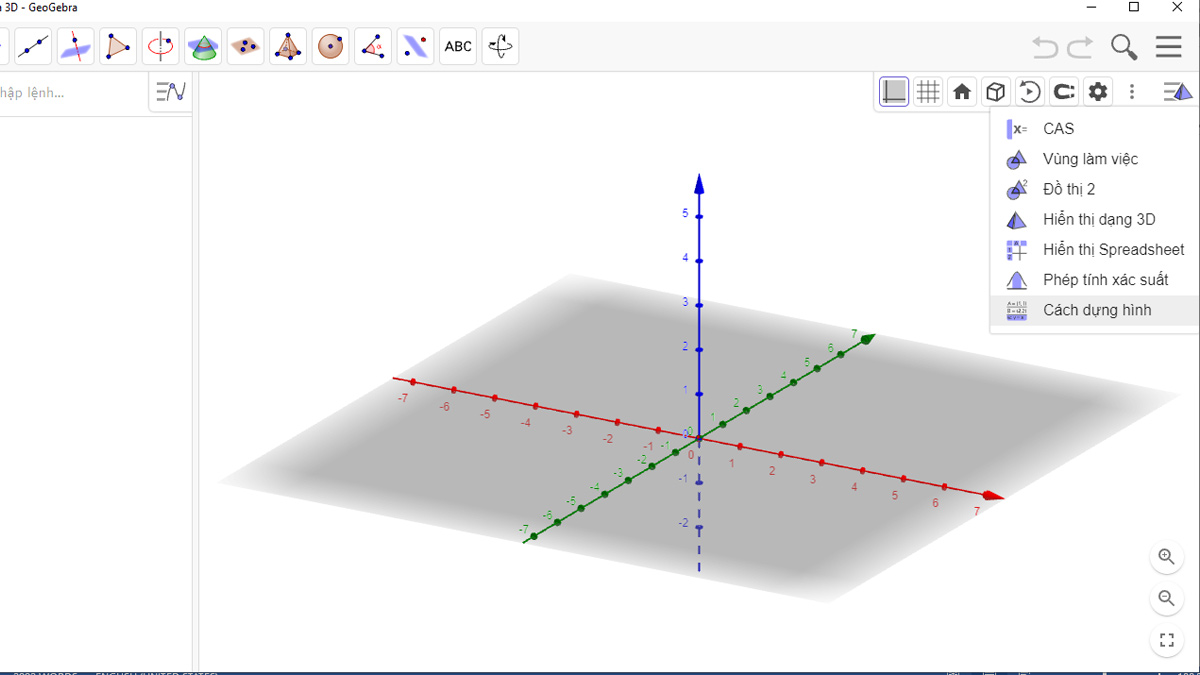Toggle the Views list icon with pyramid
The height and width of the screenshot is (675, 1200).
(x=1178, y=92)
